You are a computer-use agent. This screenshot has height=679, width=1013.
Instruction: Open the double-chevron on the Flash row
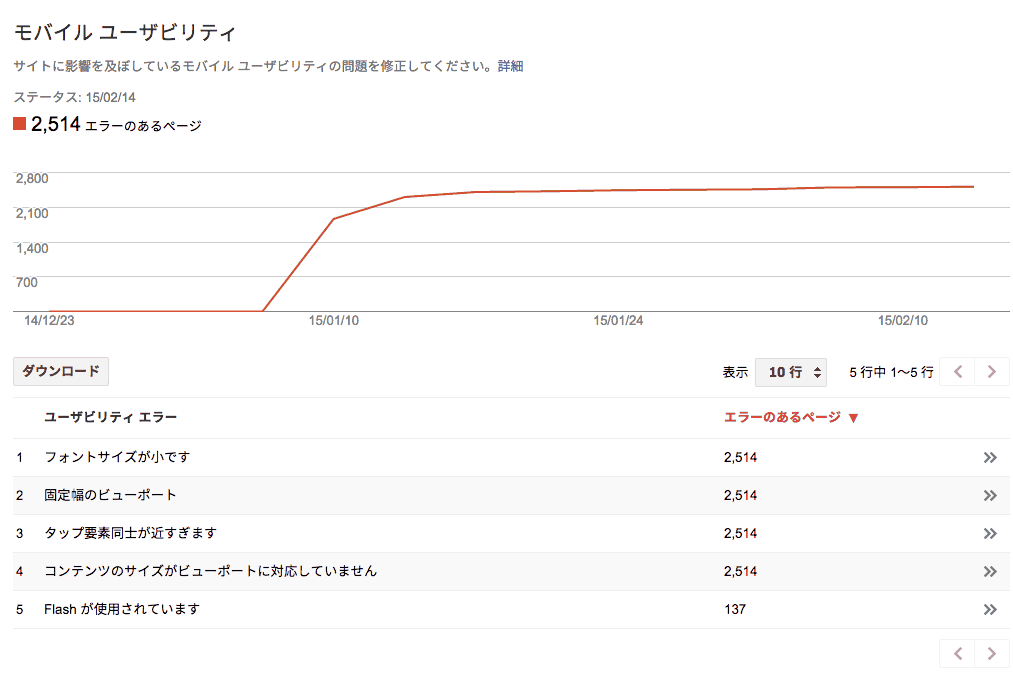pyautogui.click(x=990, y=609)
